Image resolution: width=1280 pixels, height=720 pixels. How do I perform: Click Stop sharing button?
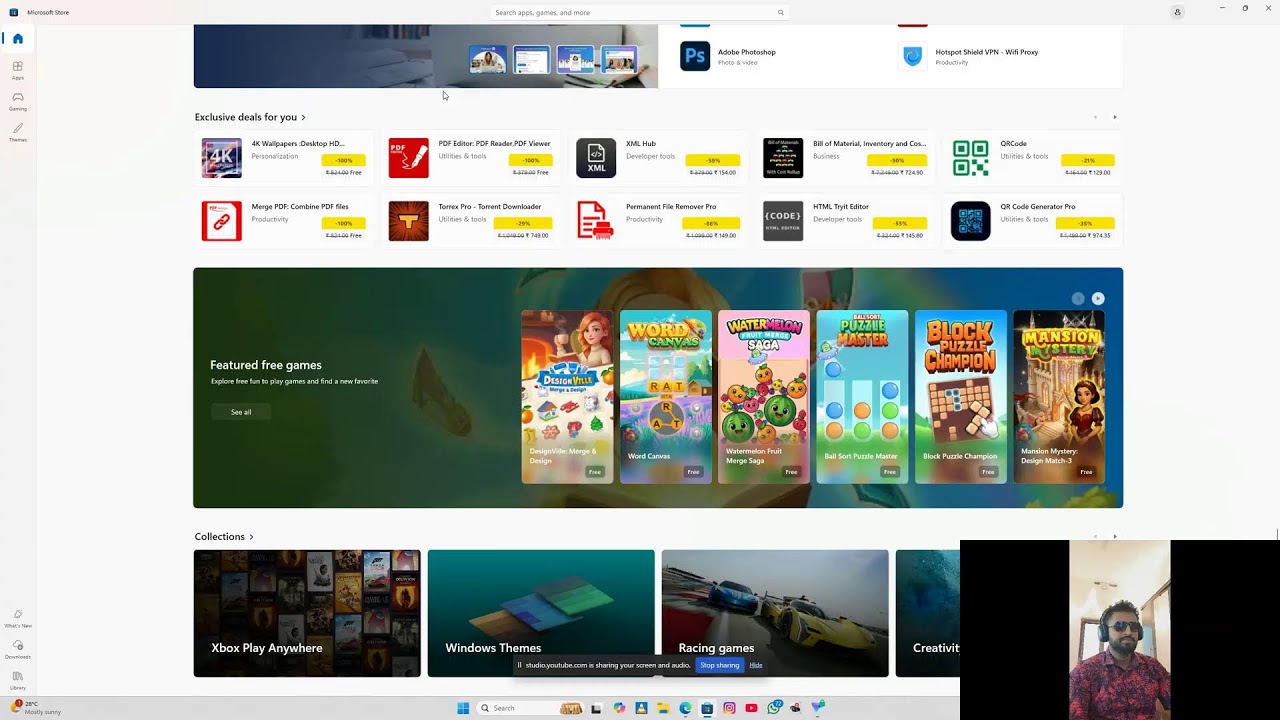(x=719, y=665)
